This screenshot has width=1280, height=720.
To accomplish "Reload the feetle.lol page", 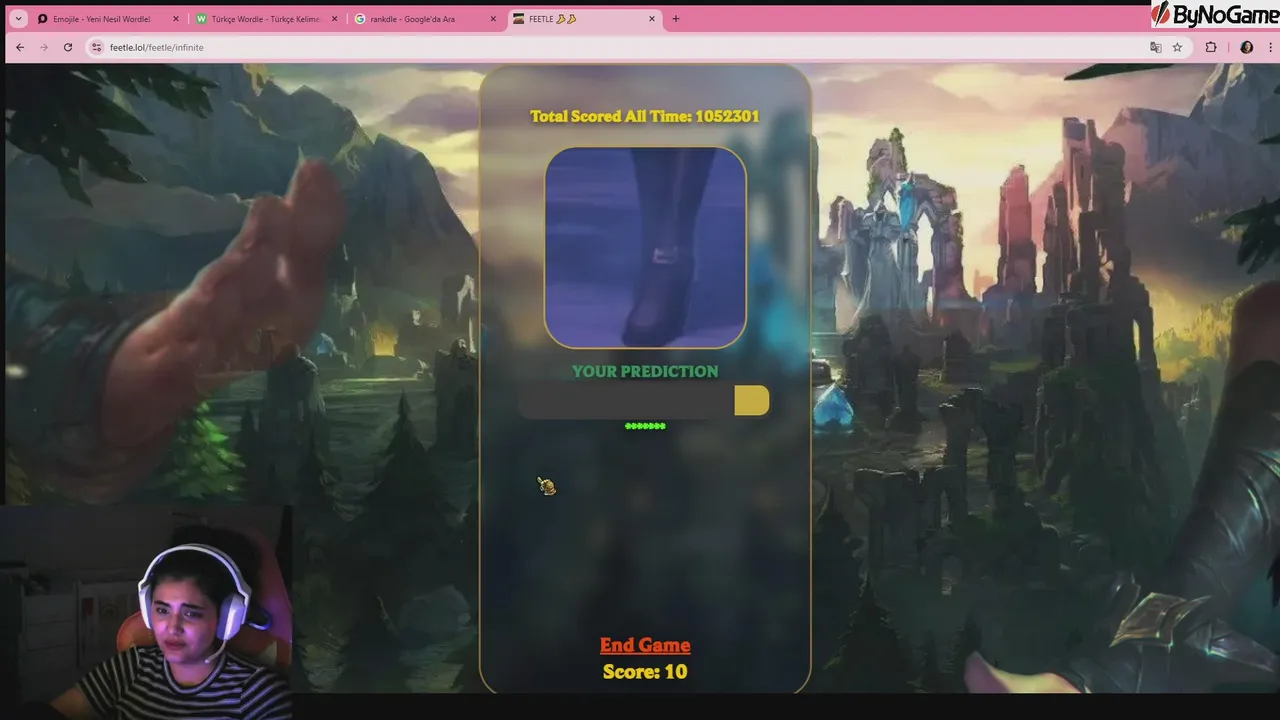I will (x=68, y=47).
